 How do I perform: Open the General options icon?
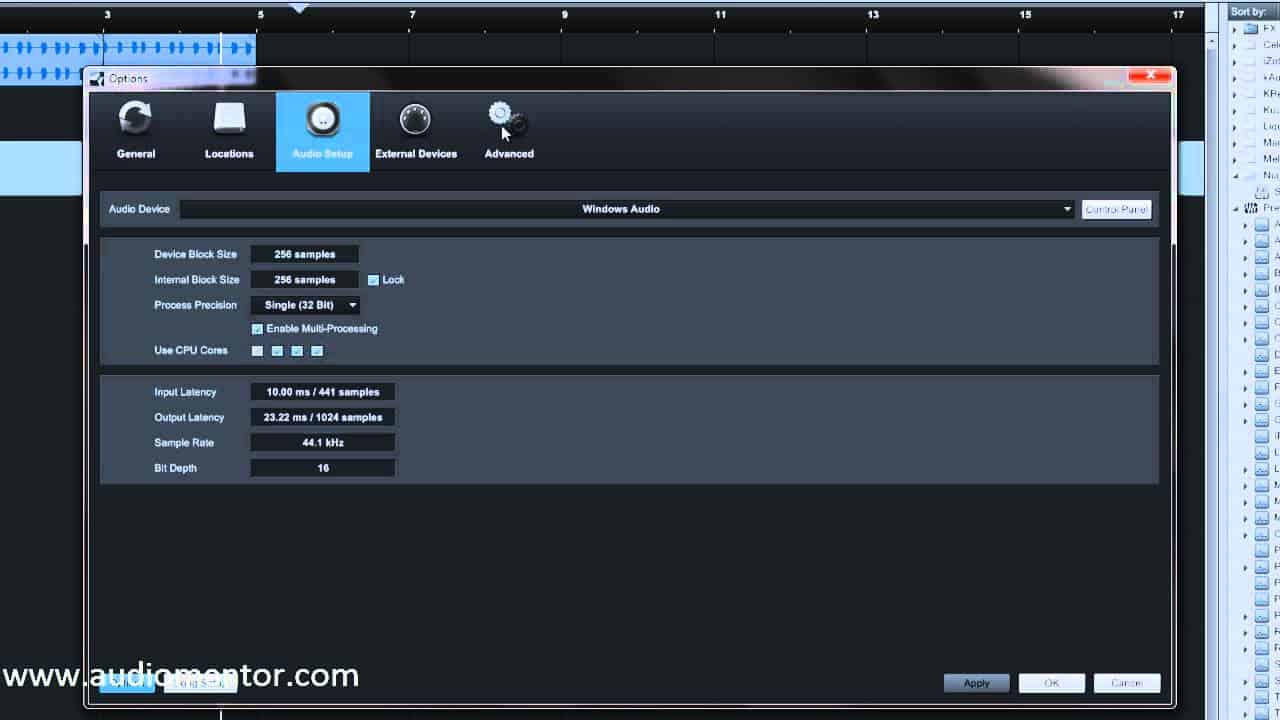coord(135,118)
